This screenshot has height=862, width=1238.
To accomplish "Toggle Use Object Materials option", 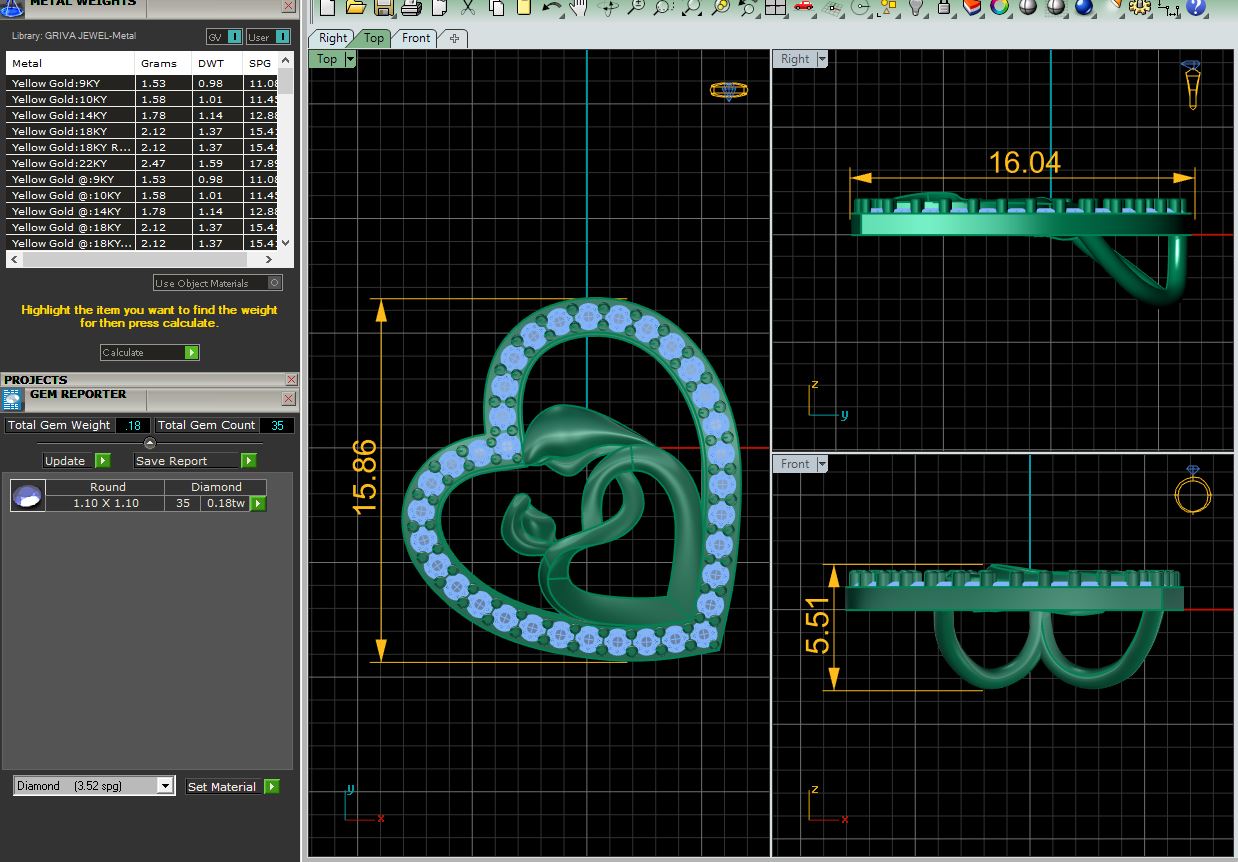I will 218,283.
